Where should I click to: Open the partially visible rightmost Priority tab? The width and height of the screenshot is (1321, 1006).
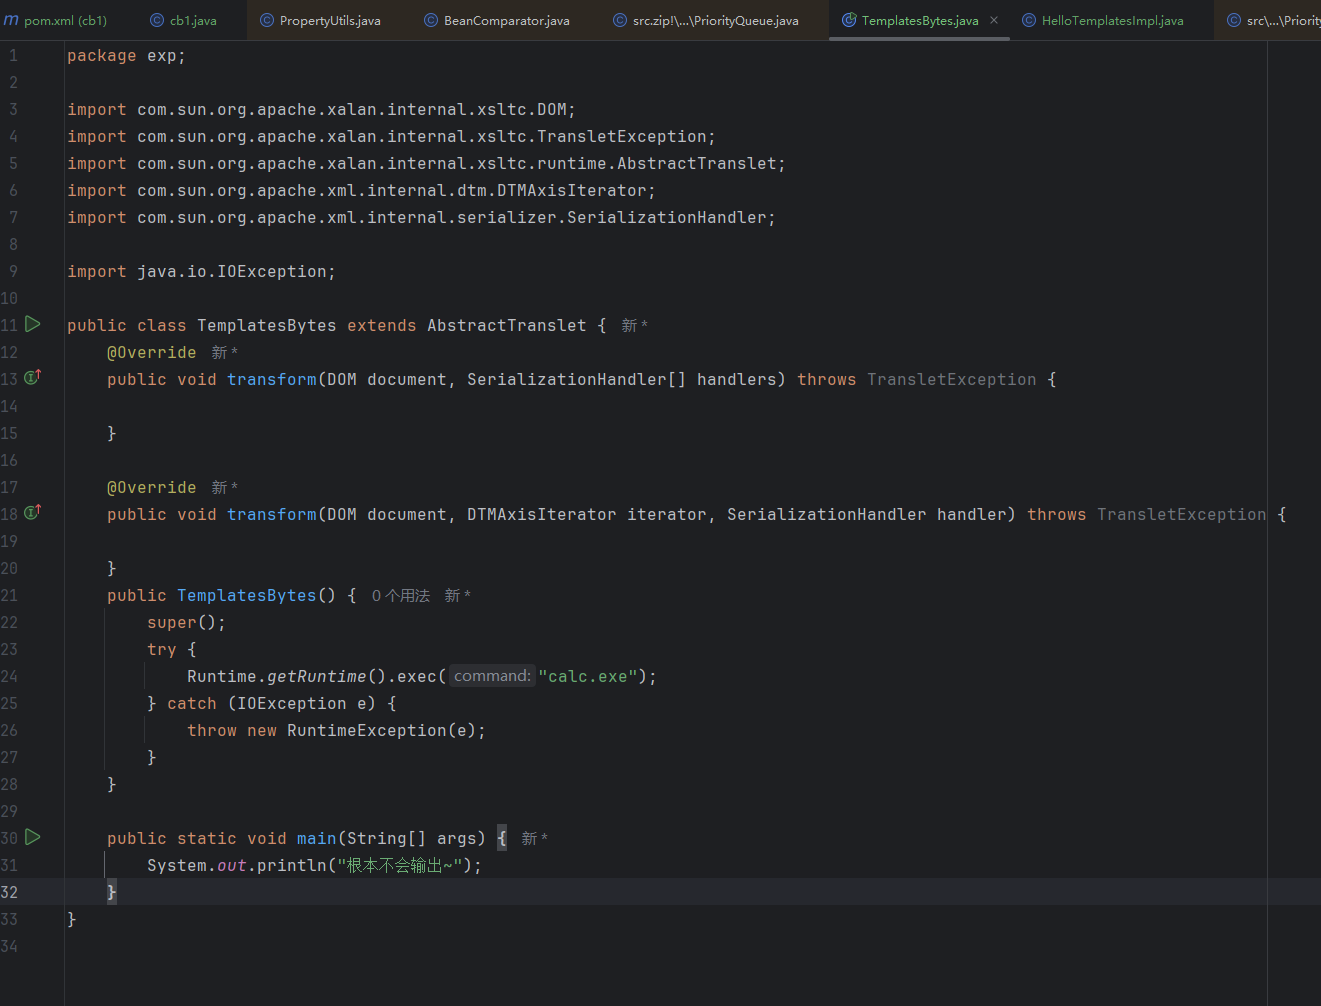pyautogui.click(x=1280, y=20)
